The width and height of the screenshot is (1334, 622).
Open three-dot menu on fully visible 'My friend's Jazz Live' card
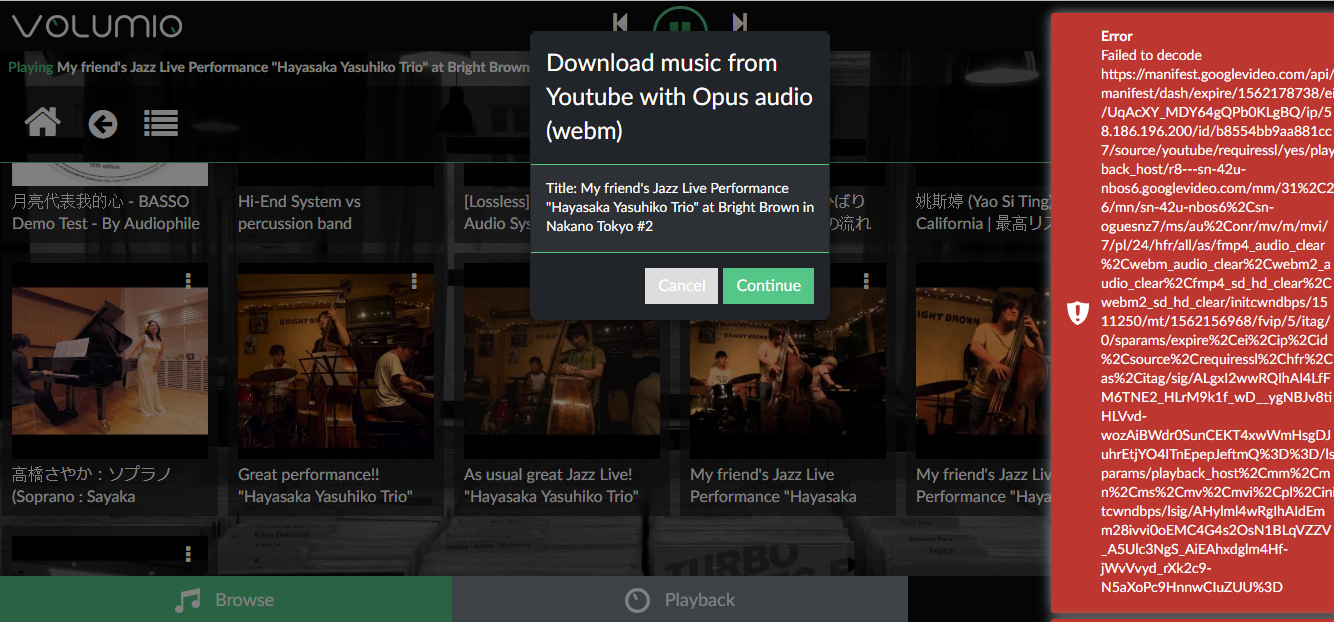tap(866, 280)
